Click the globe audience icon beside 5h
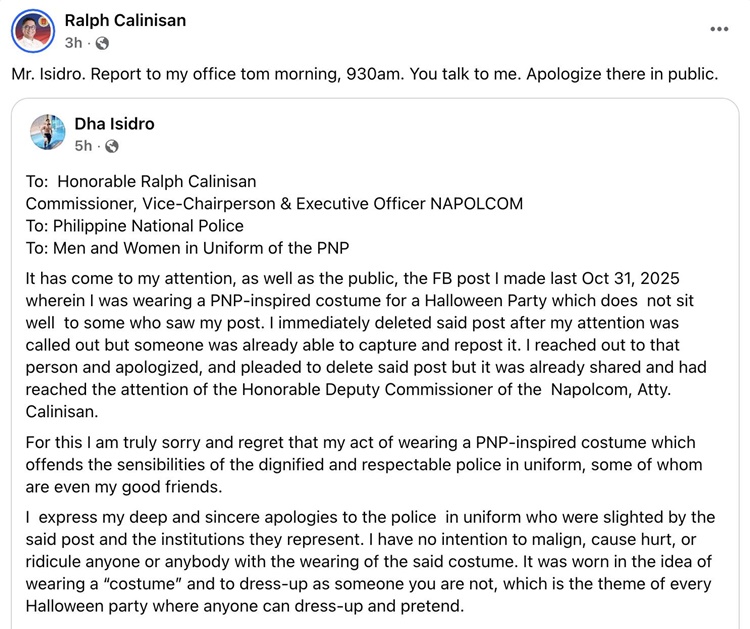The width and height of the screenshot is (750, 629). [111, 146]
